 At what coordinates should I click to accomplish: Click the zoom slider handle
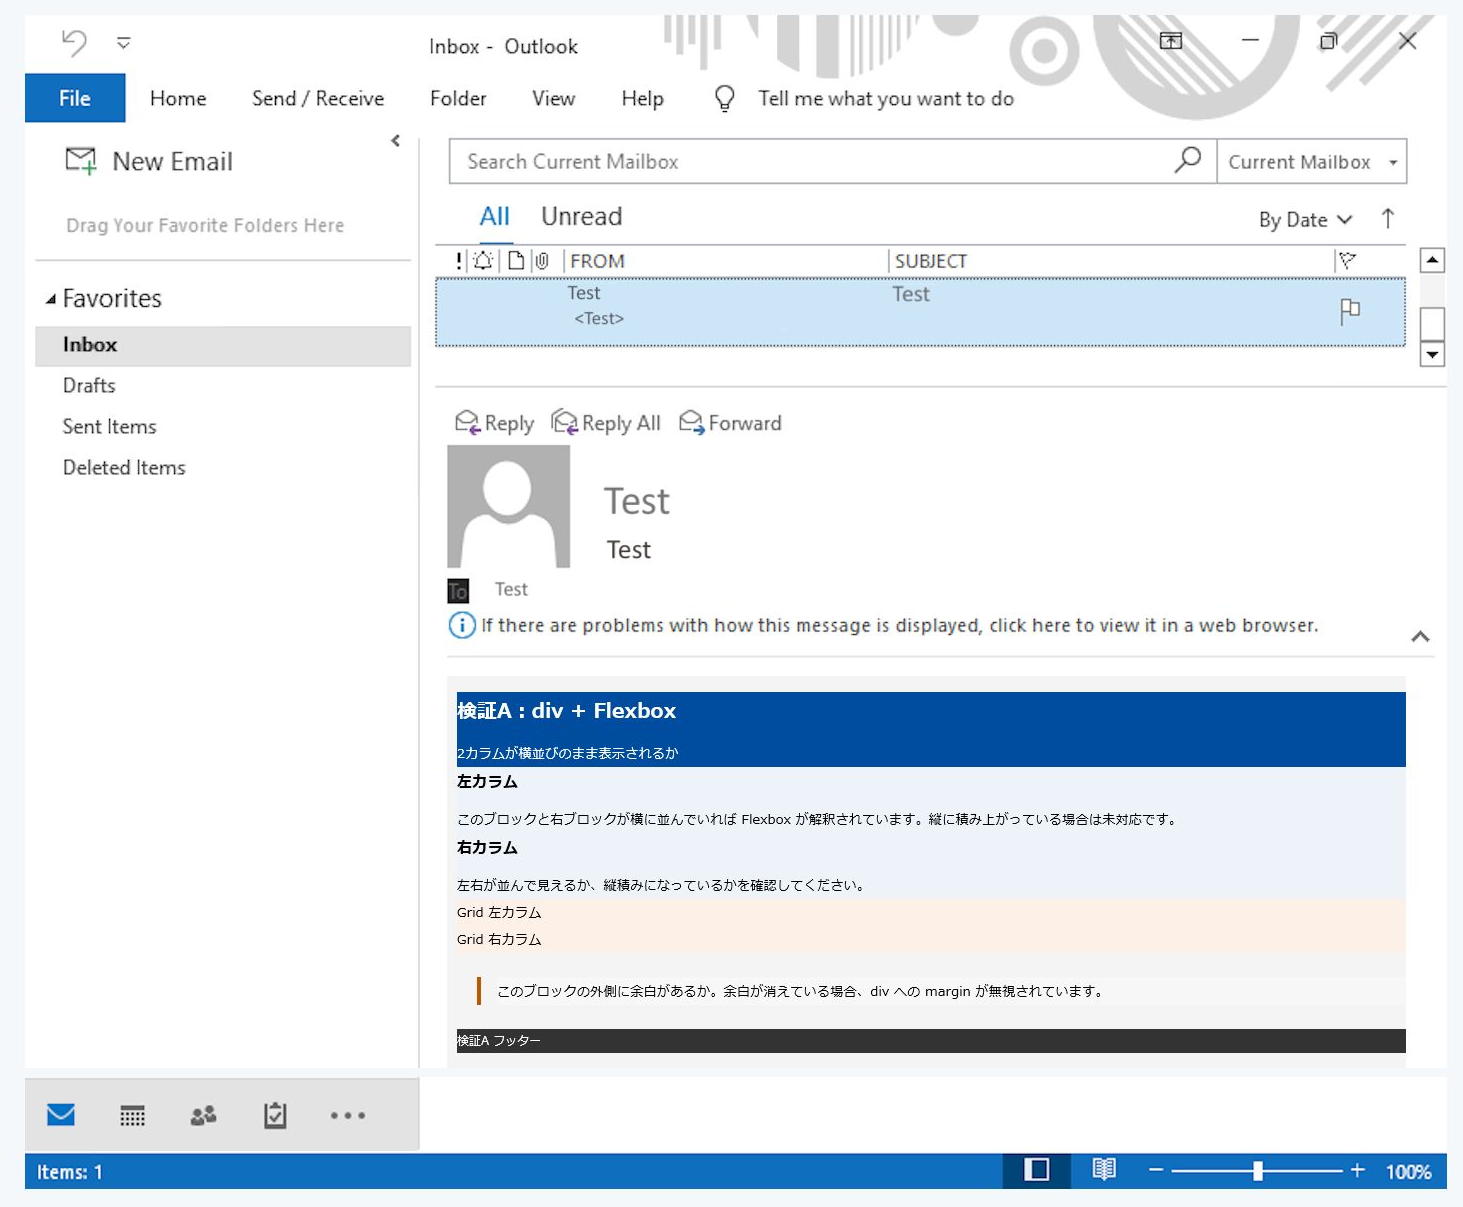1258,1171
